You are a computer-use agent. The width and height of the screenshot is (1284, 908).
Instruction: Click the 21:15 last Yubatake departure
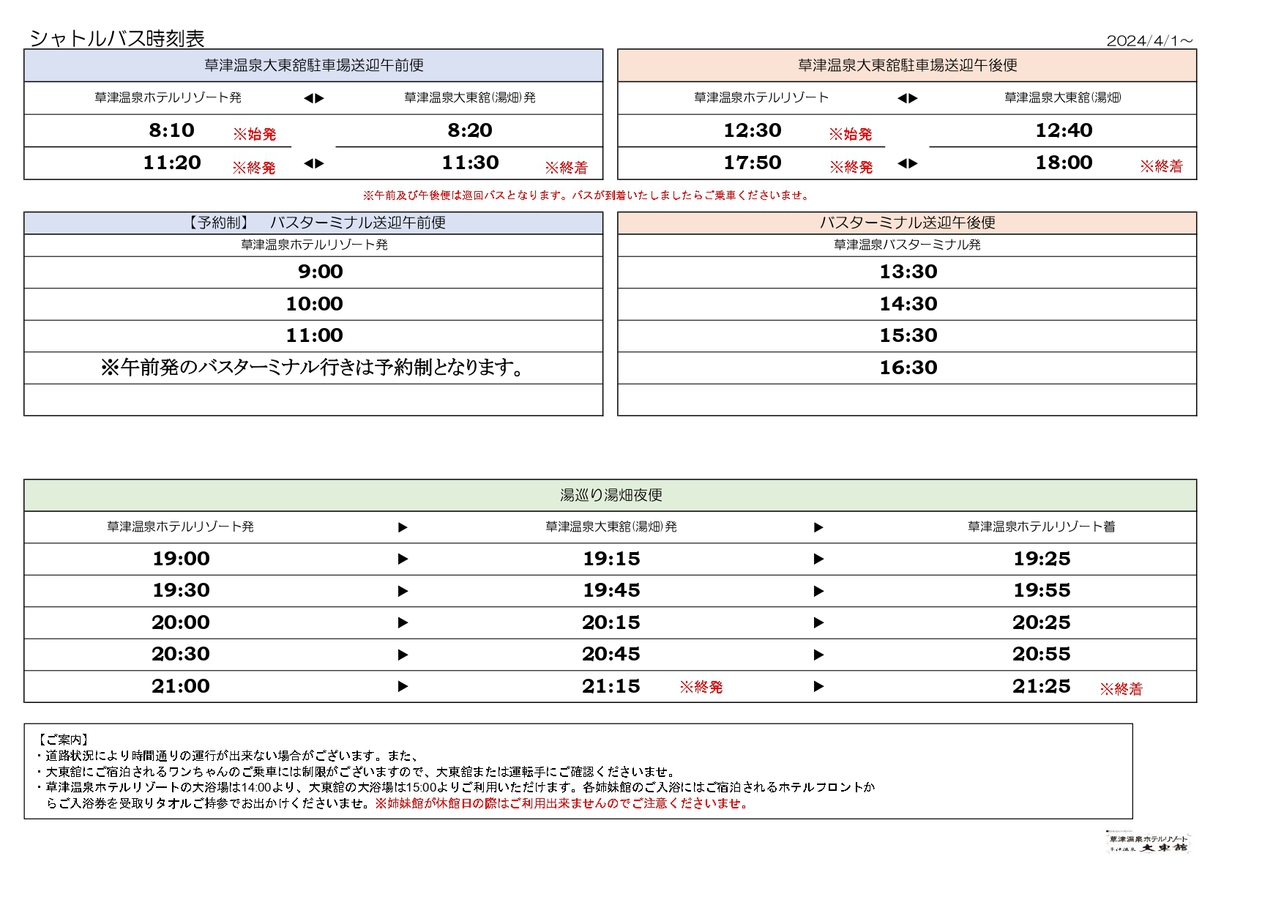611,686
